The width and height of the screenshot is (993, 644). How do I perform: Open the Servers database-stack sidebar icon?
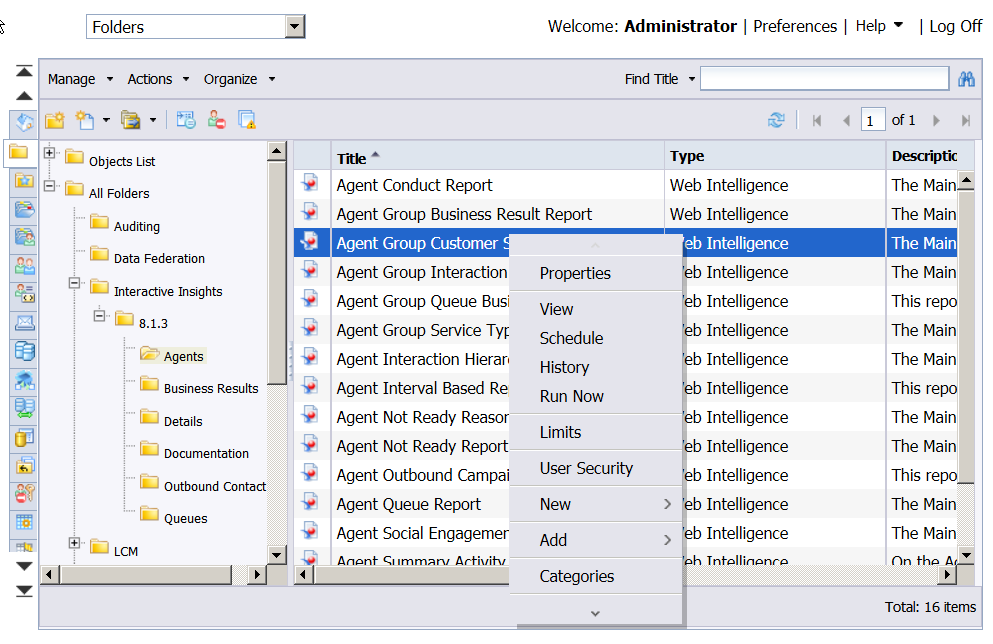[x=24, y=351]
